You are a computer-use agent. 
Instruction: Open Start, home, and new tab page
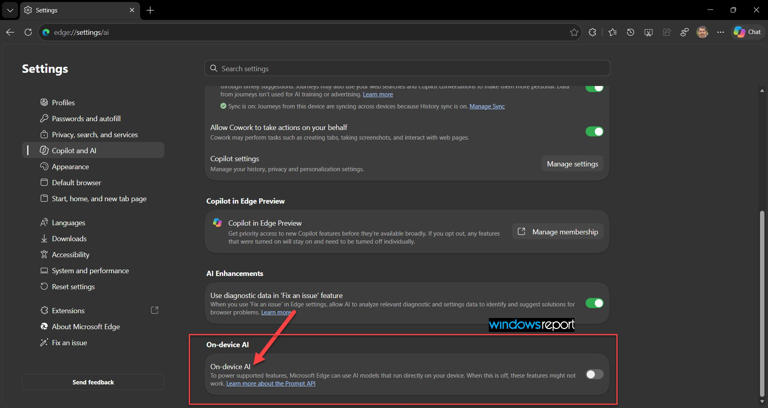pyautogui.click(x=93, y=199)
